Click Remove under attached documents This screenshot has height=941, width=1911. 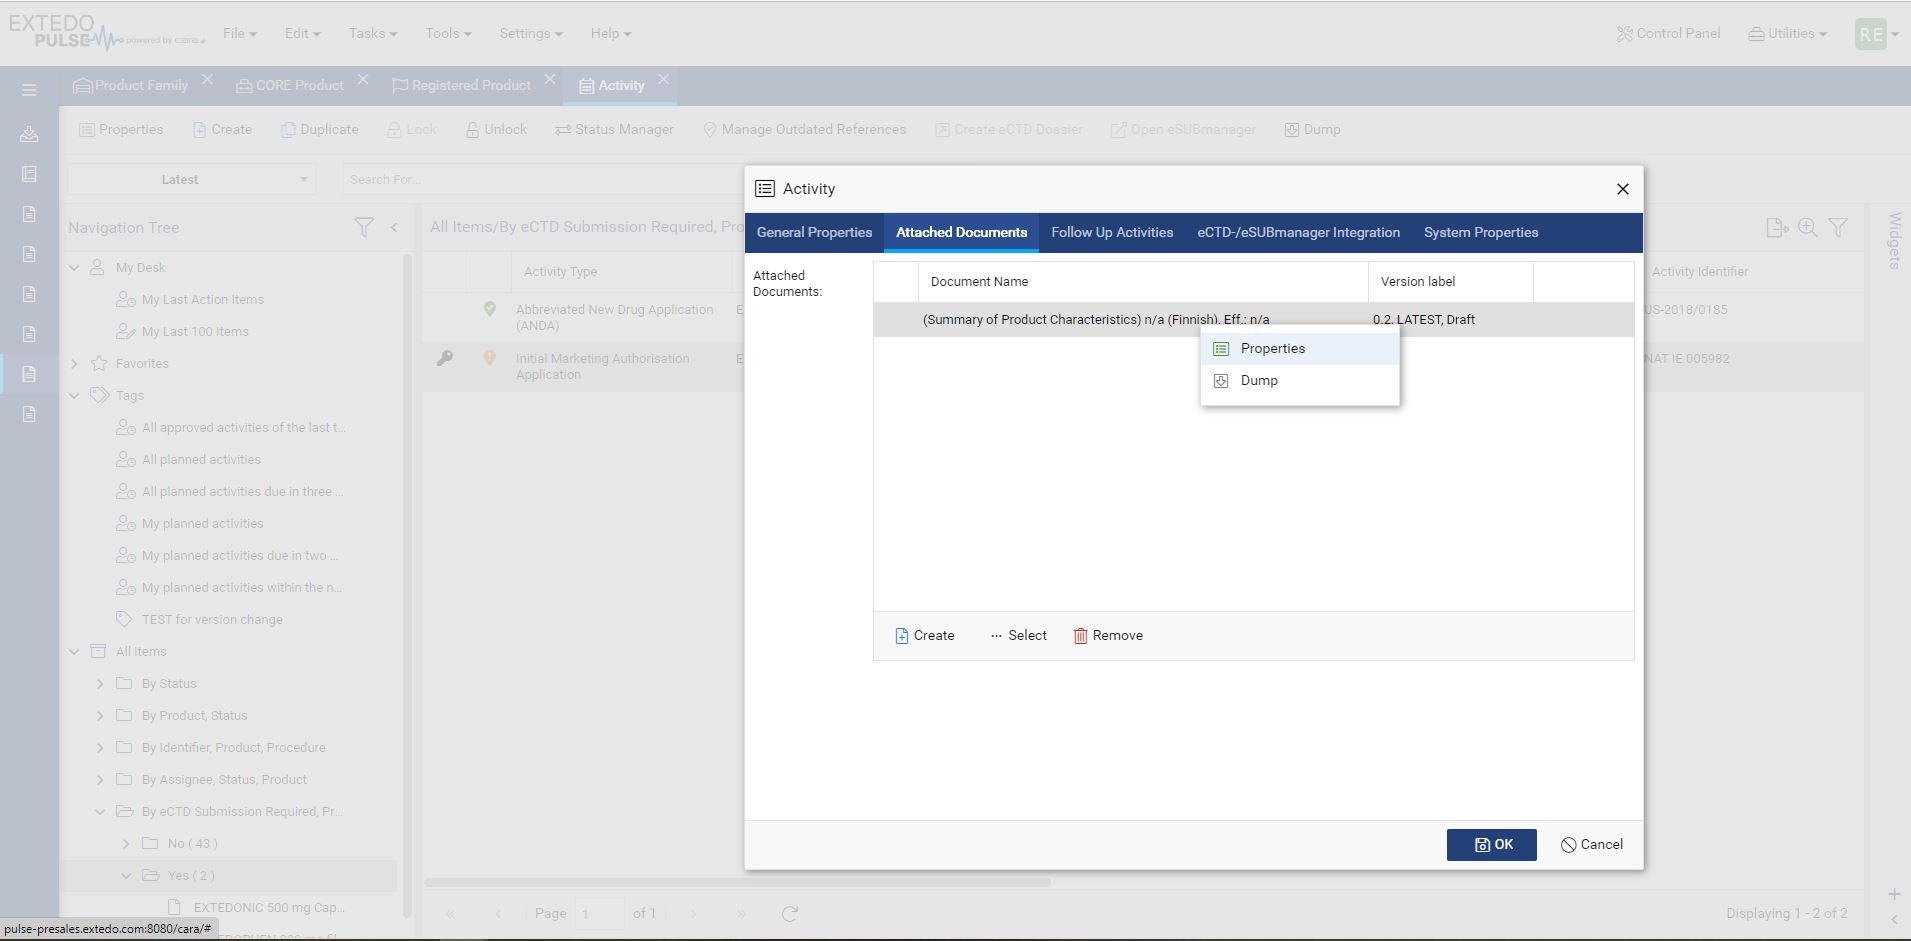(1107, 635)
